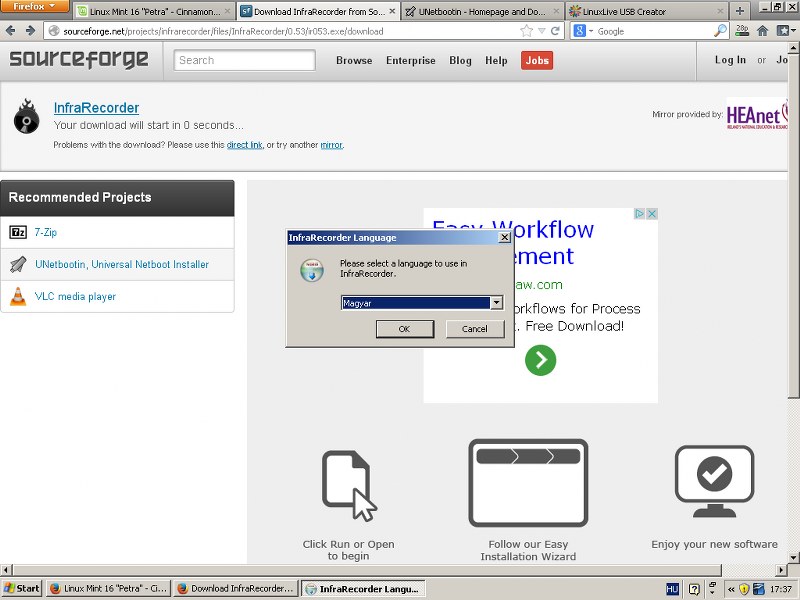Open the 7-Zip recommended project
The height and width of the screenshot is (600, 800).
(45, 232)
